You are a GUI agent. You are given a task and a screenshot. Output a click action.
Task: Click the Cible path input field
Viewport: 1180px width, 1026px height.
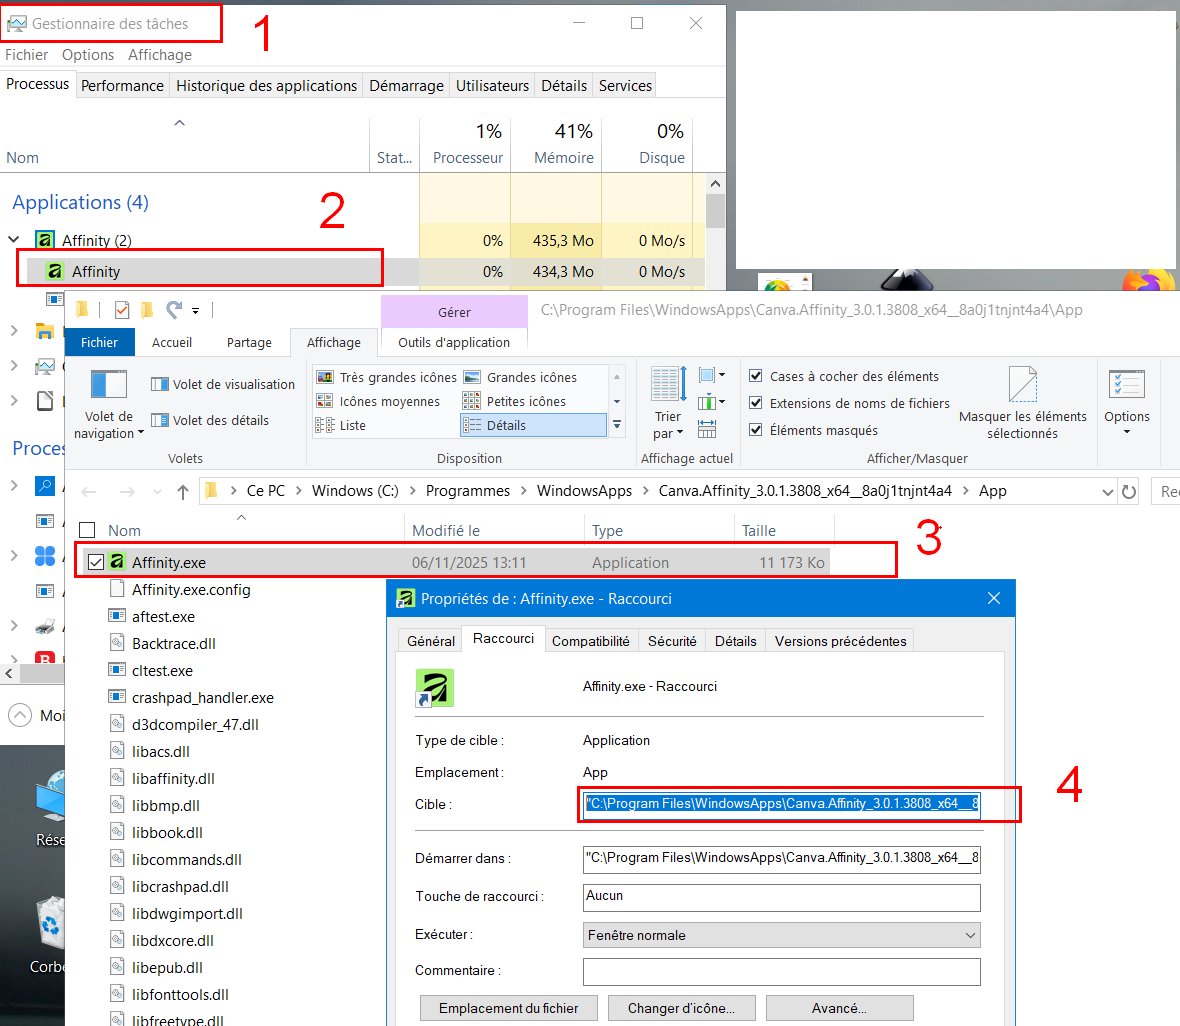pyautogui.click(x=781, y=804)
